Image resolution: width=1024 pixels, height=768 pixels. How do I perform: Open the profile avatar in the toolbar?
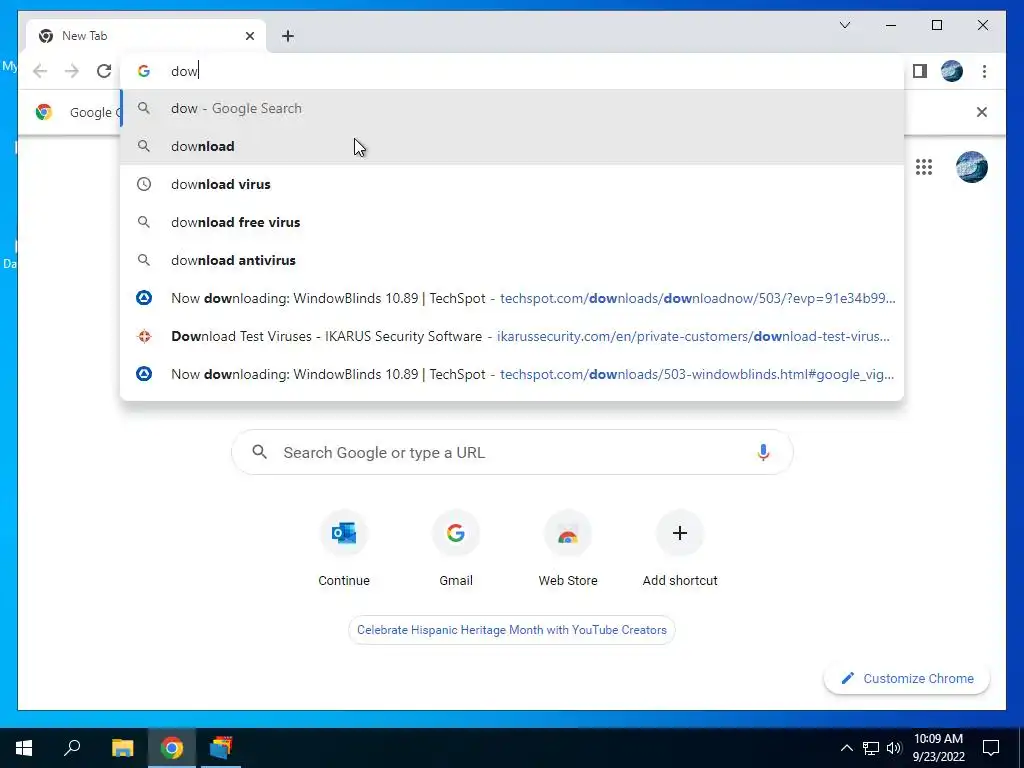click(x=952, y=71)
